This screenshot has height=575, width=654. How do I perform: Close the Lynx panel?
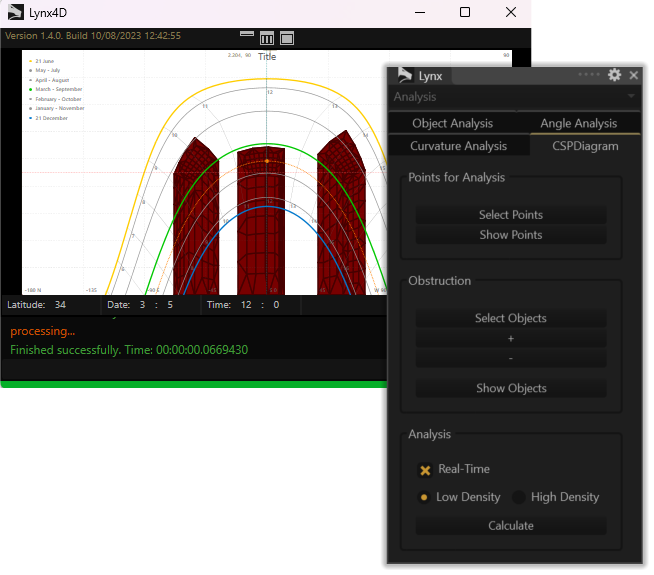[634, 75]
